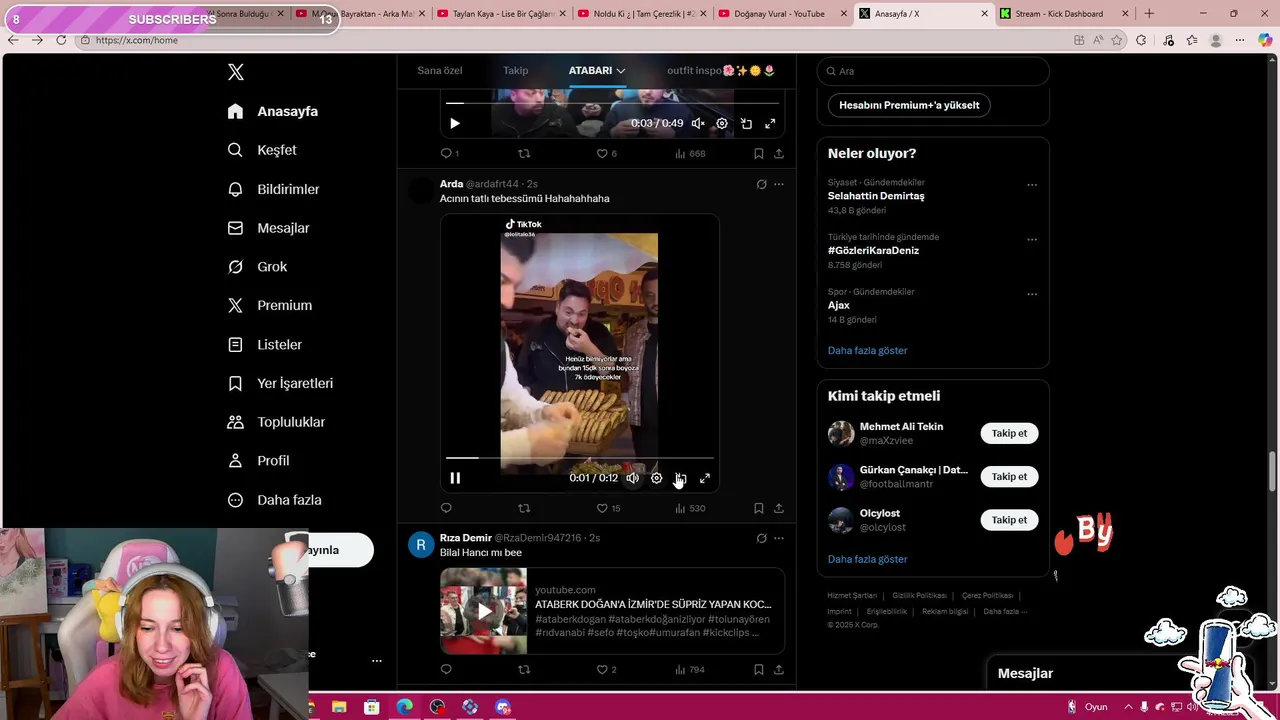Reload the page in browser toolbar
Screen dimensions: 1280x720
click(61, 40)
